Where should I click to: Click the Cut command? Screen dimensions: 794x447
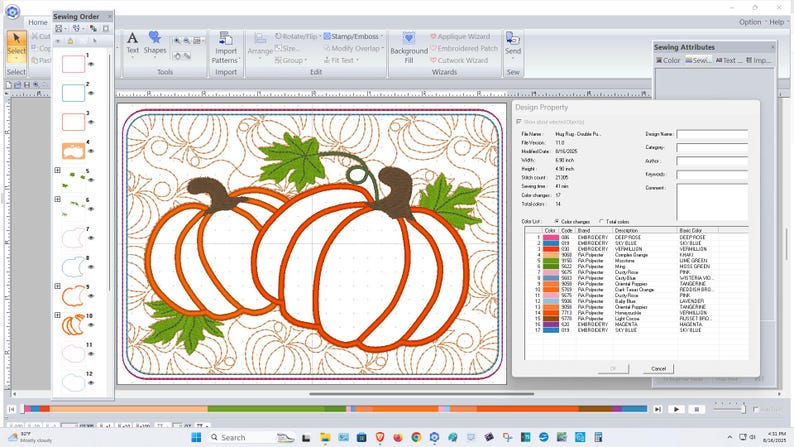click(41, 36)
